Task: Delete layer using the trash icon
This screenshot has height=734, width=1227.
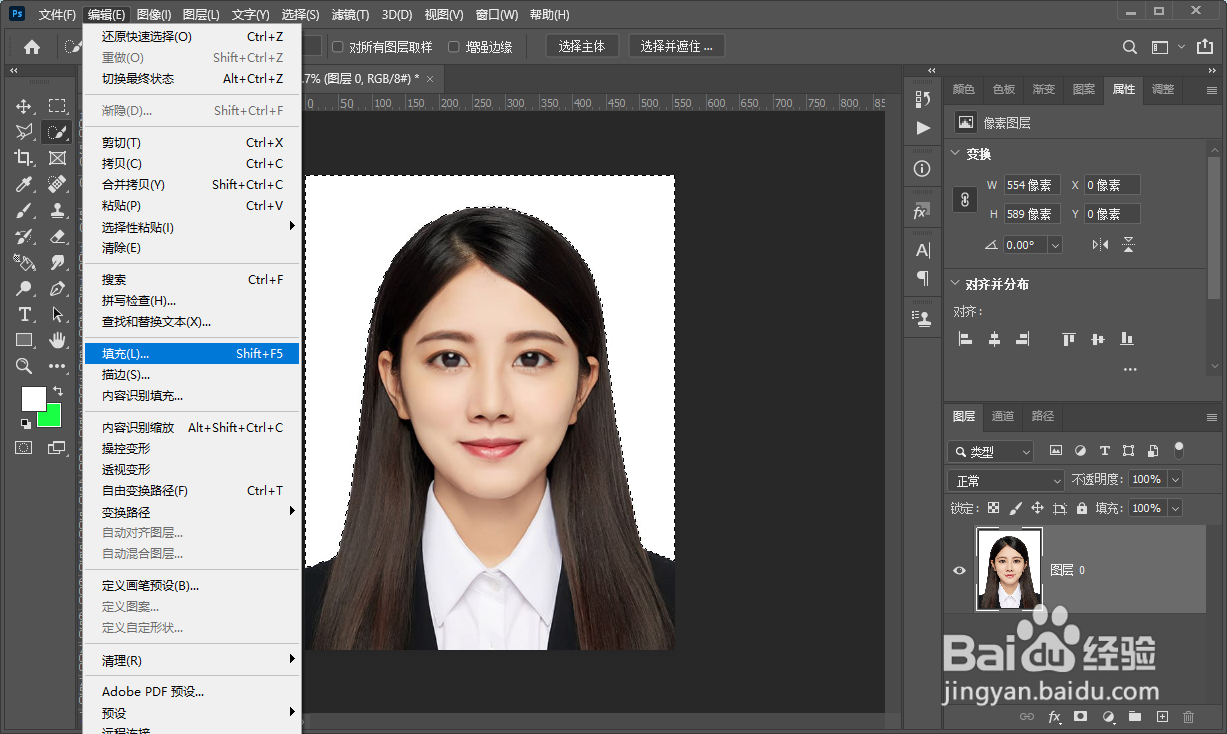Action: click(1188, 717)
